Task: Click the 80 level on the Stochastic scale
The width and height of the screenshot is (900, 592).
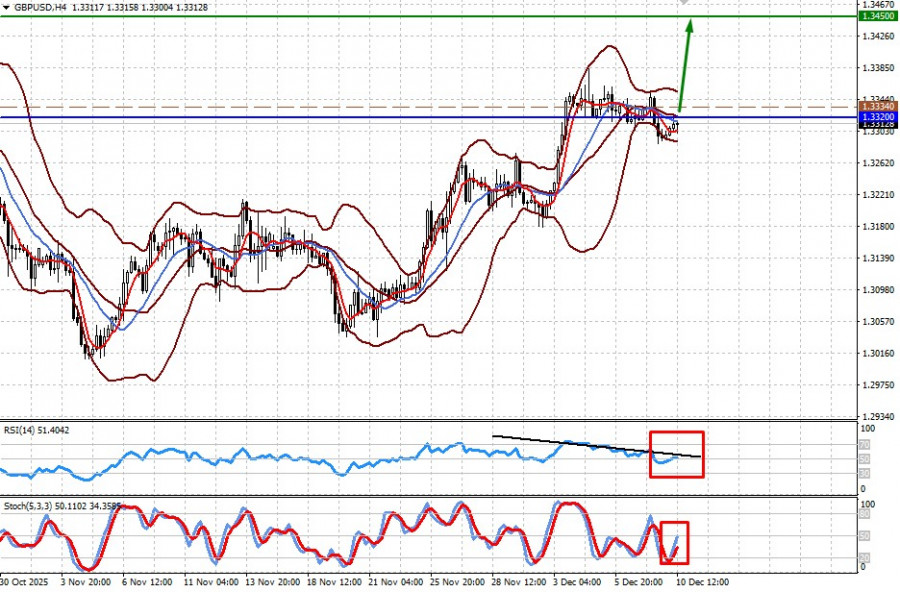Action: [864, 514]
